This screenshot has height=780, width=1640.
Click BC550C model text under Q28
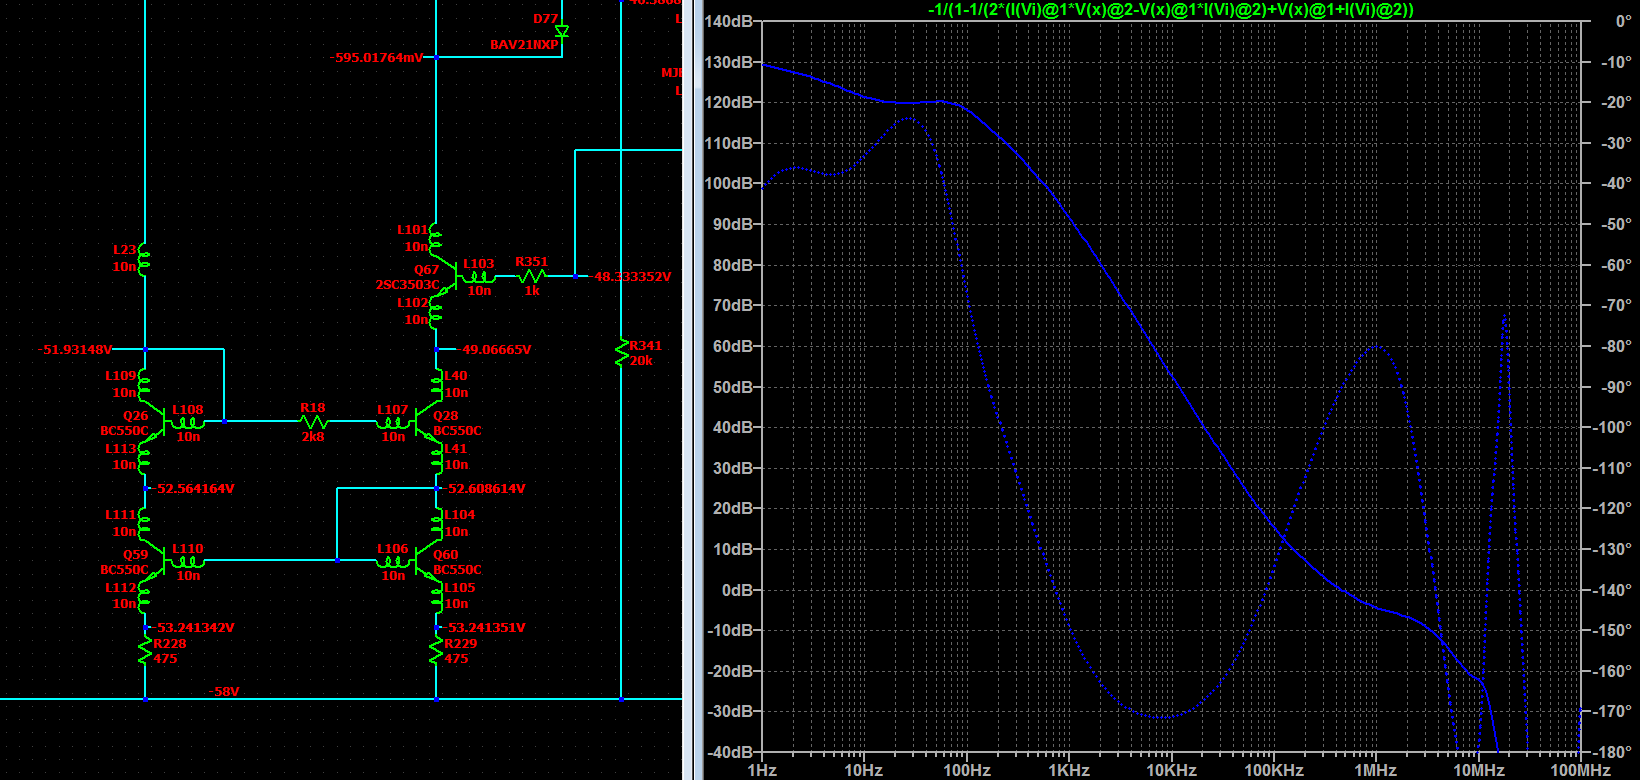[457, 431]
